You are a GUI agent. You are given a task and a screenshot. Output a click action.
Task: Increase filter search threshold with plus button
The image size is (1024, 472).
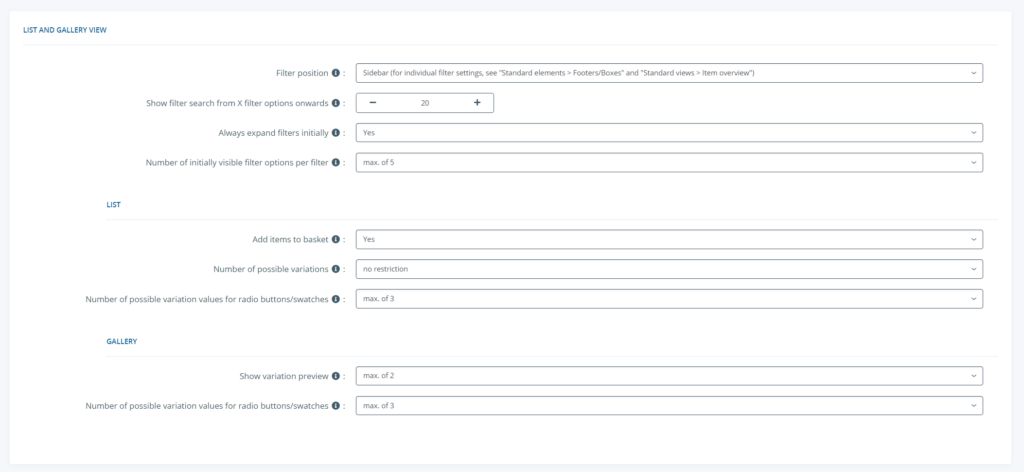pyautogui.click(x=477, y=103)
